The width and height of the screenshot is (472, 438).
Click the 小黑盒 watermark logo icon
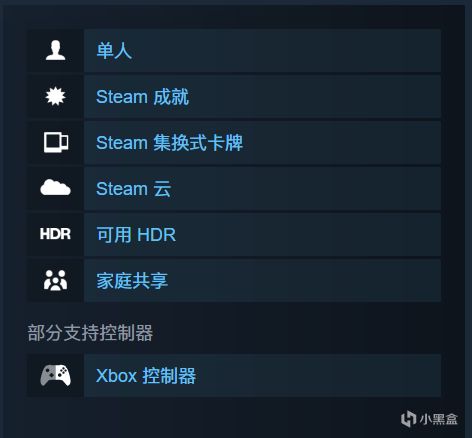click(408, 419)
